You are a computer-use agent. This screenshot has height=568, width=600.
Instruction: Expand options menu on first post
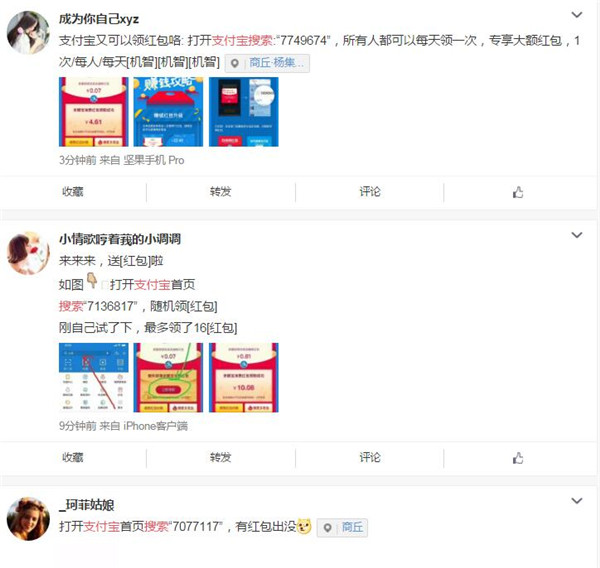tap(577, 15)
